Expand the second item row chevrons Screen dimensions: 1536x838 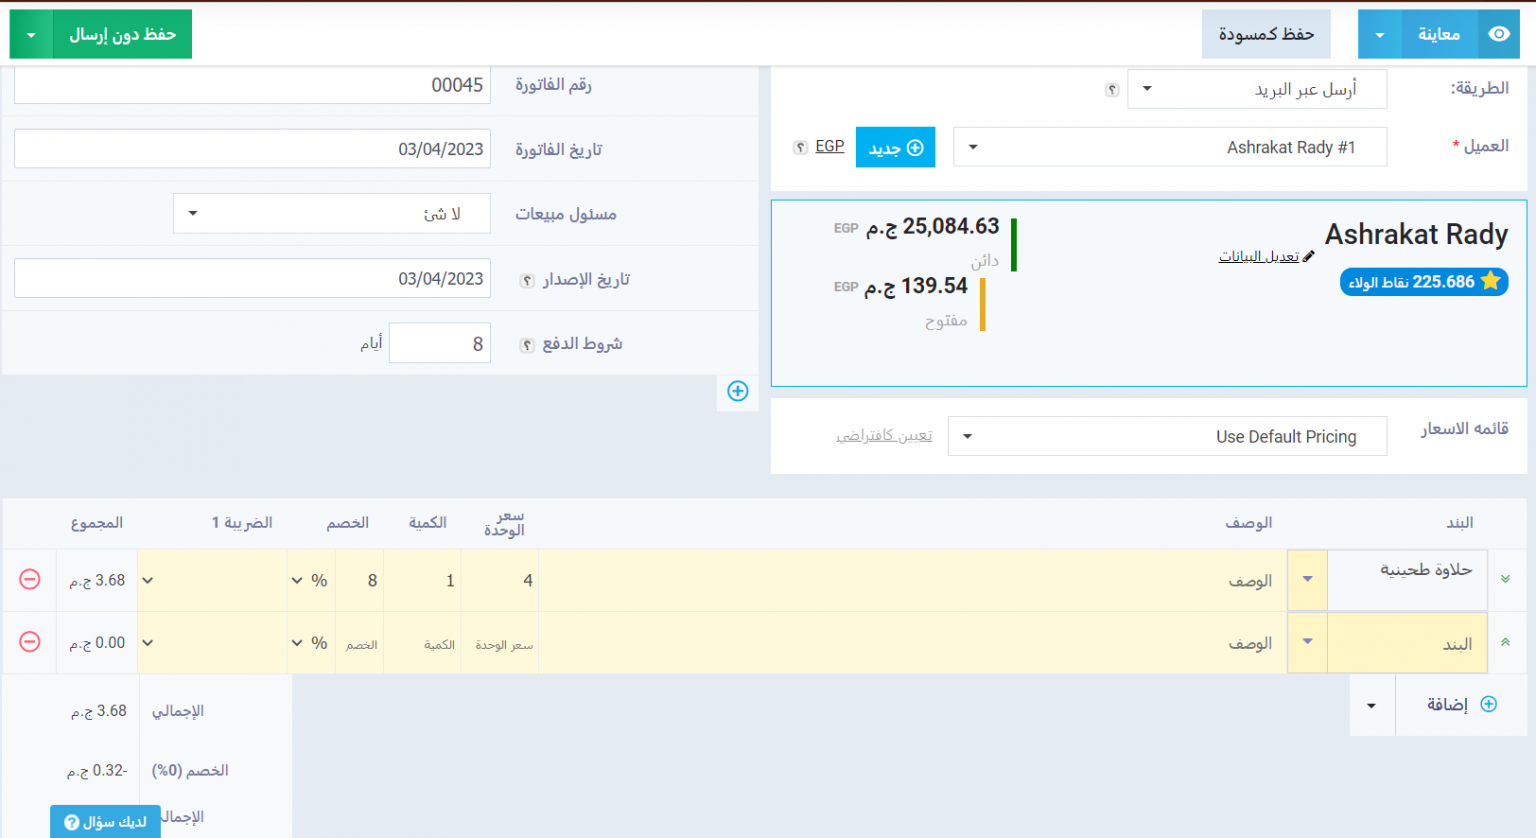point(1505,642)
